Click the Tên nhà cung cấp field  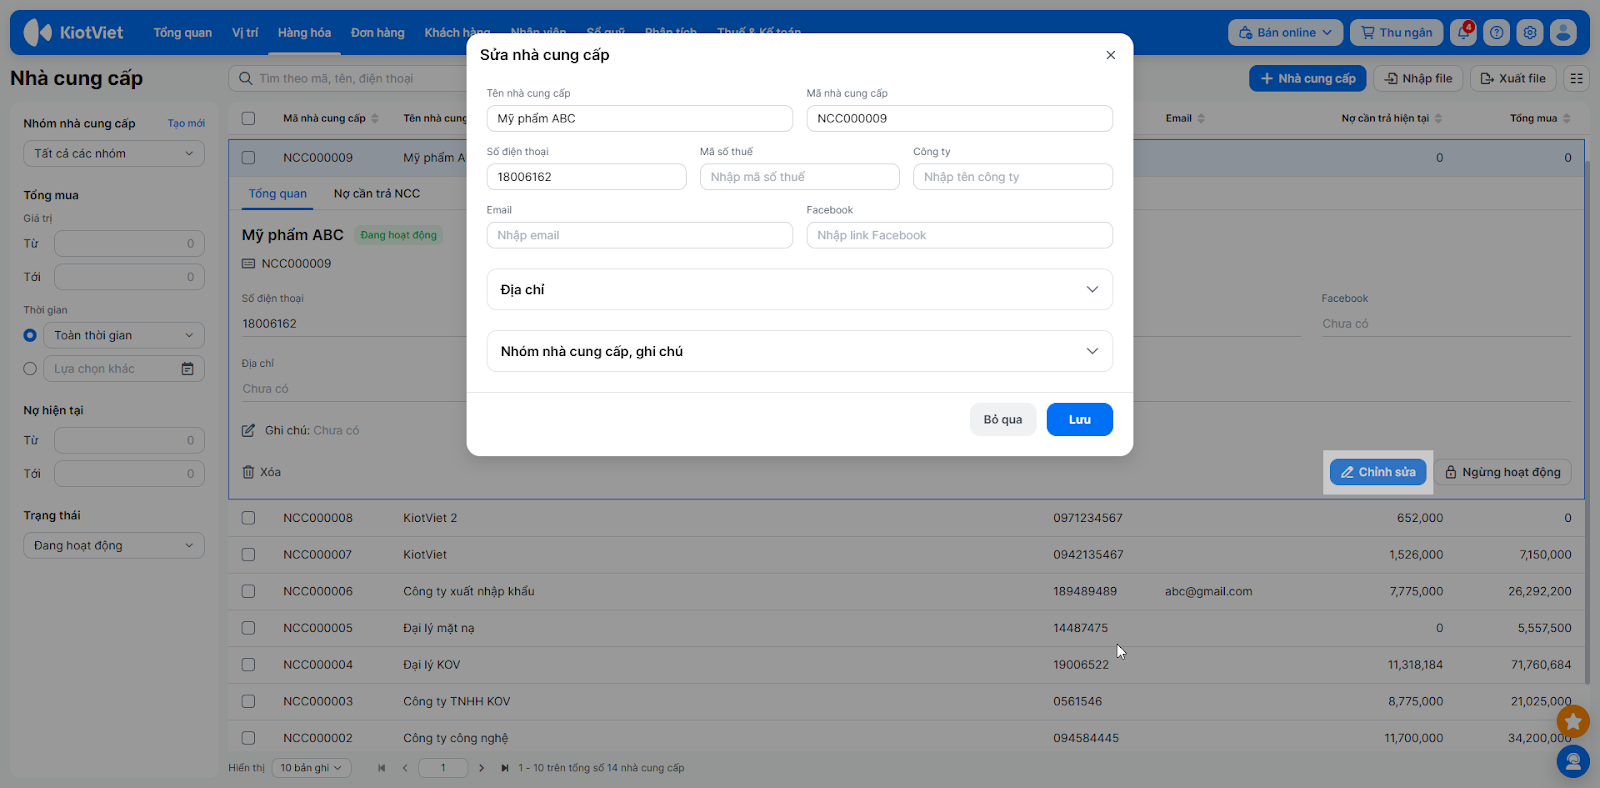[640, 118]
